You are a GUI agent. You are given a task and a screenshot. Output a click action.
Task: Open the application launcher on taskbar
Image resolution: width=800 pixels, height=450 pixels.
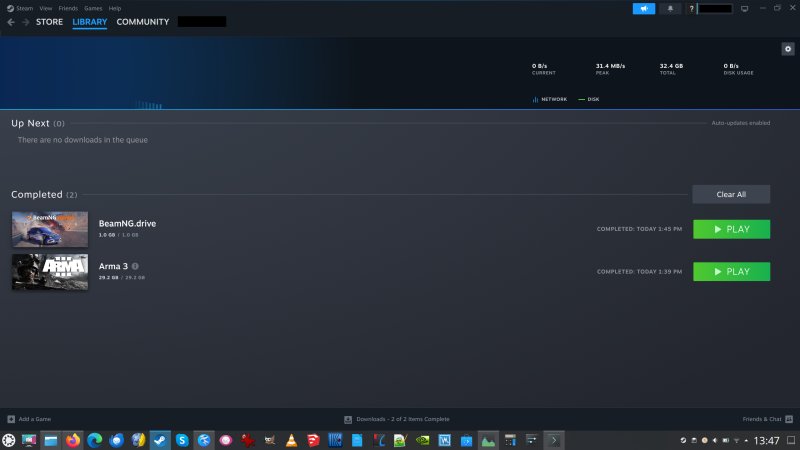point(9,440)
